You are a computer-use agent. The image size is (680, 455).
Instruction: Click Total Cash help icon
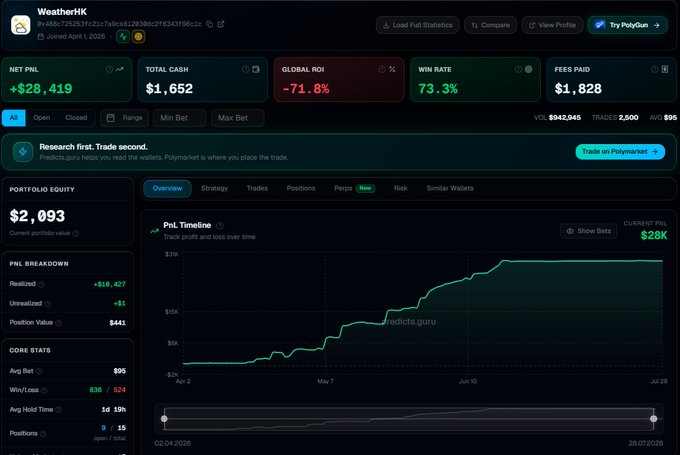tap(245, 69)
